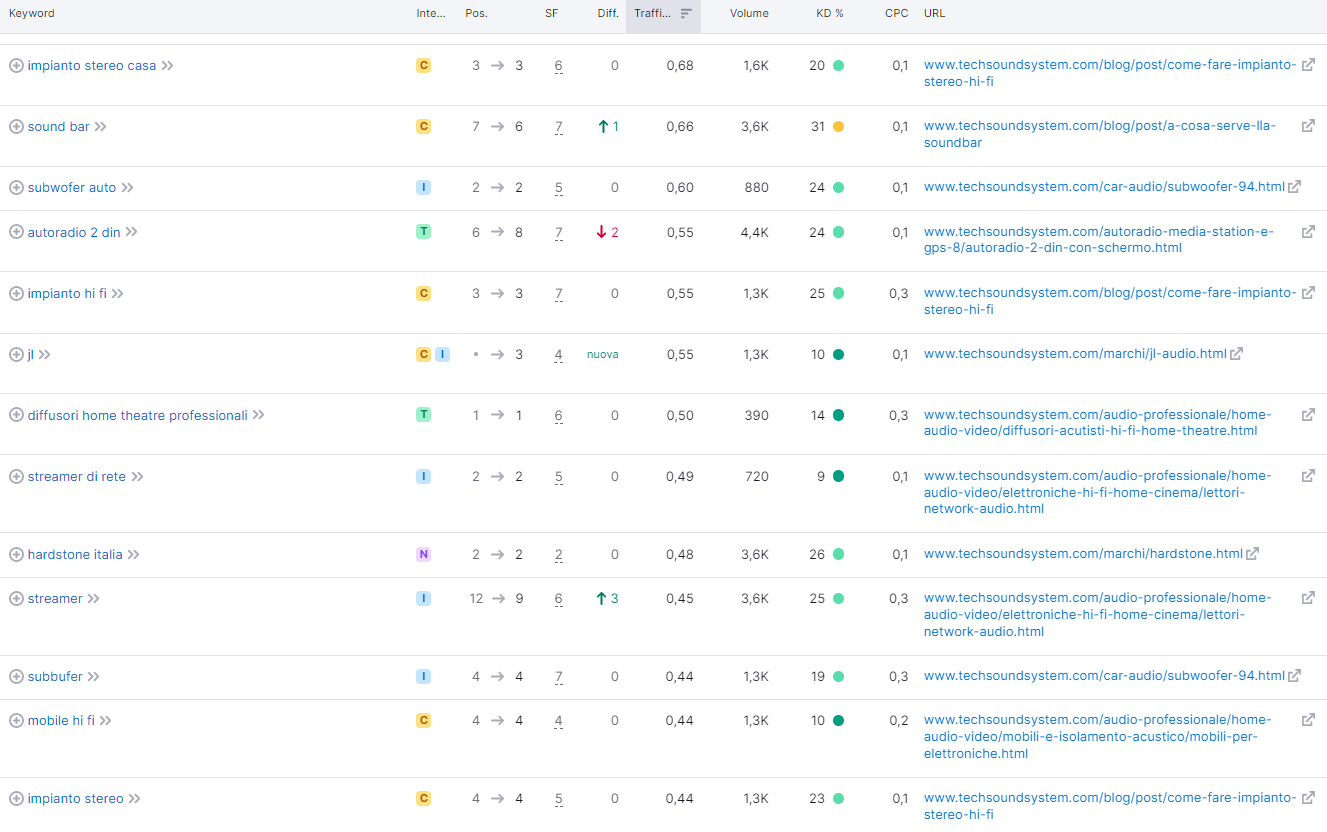Click the plus icon beside 'subwofer auto'
Viewport: 1327px width, 832px height.
pos(16,187)
